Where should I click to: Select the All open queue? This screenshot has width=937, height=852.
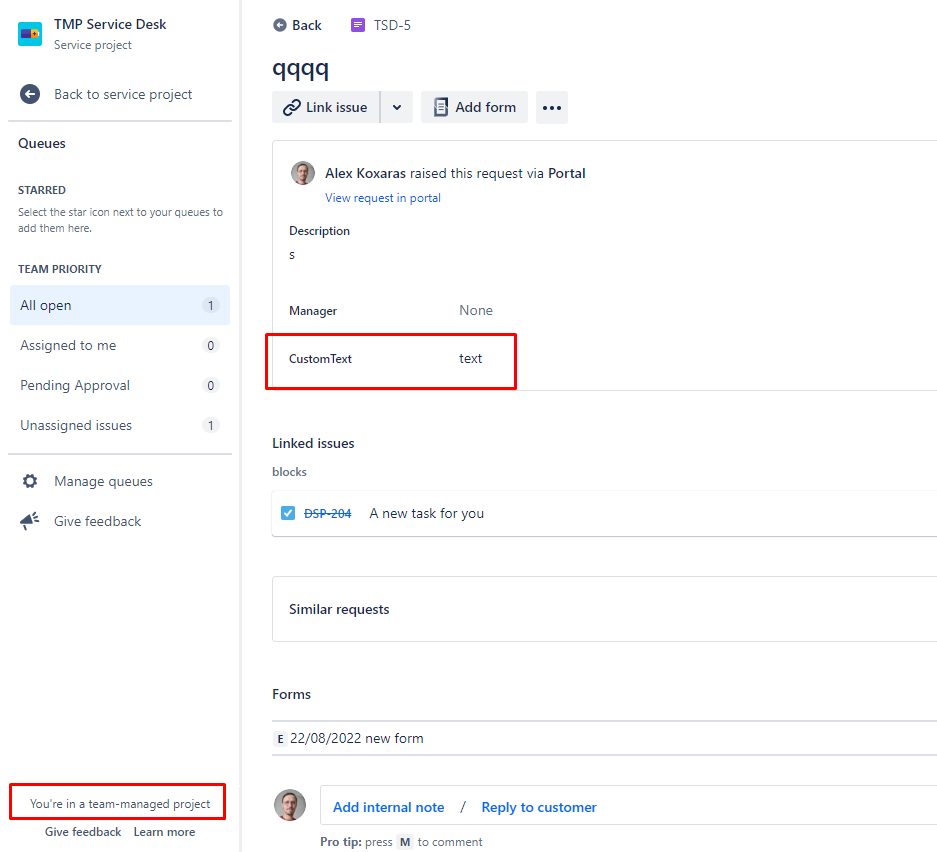coord(120,305)
